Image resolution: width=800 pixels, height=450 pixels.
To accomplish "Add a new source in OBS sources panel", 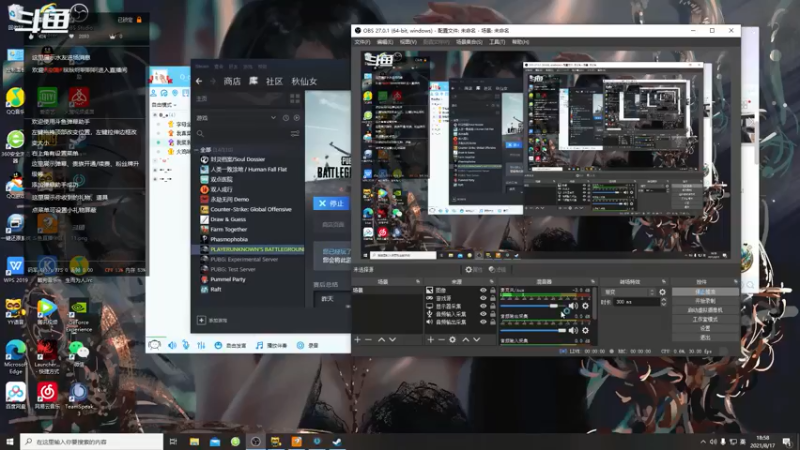I will tap(430, 340).
